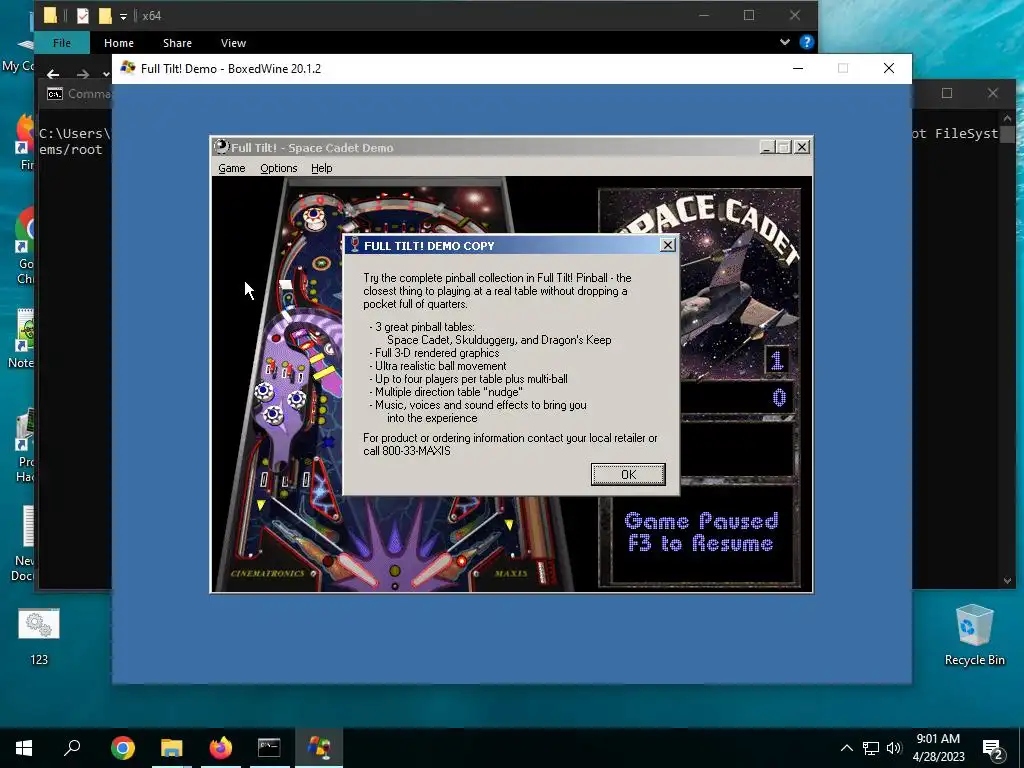Viewport: 1024px width, 768px height.
Task: Click the player number 1 display
Action: point(776,360)
